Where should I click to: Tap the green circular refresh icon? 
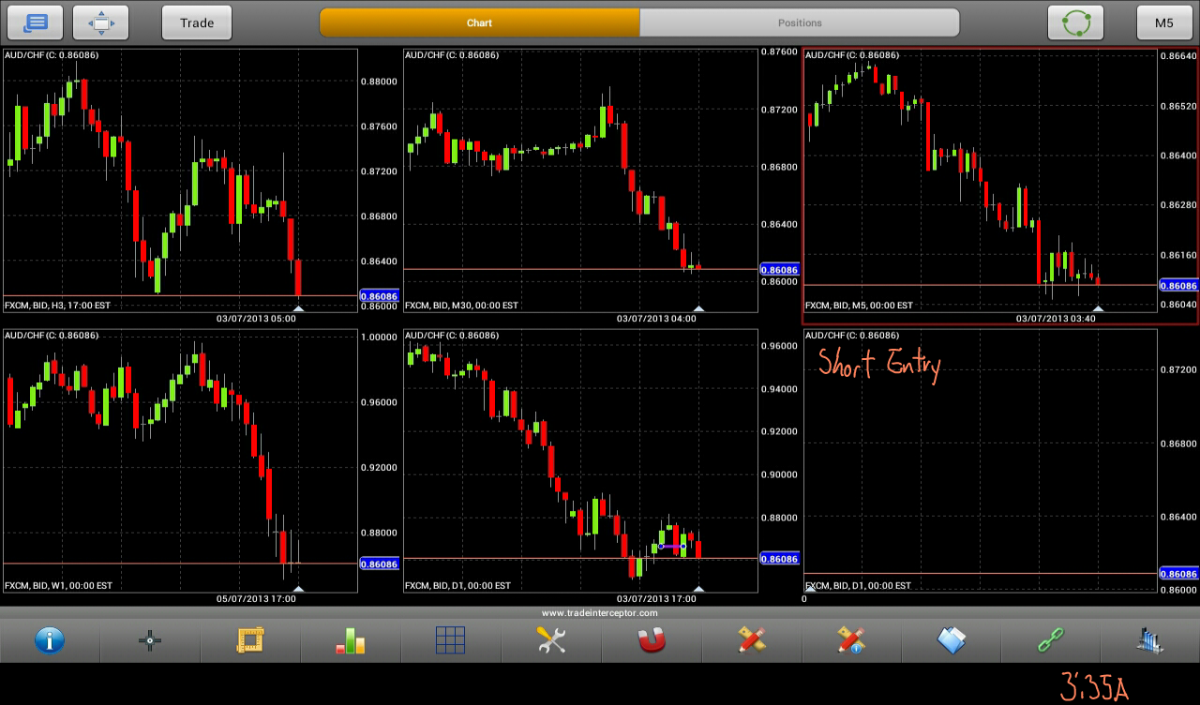1075,22
